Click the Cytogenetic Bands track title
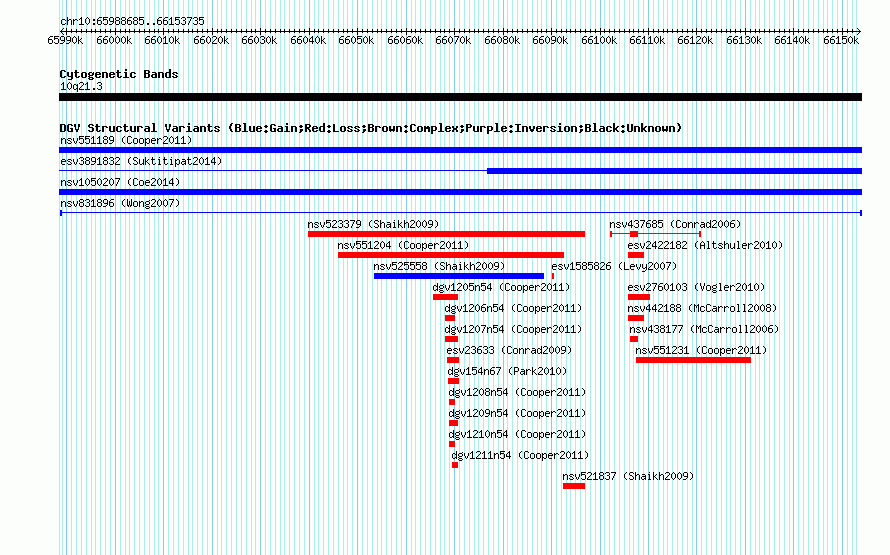 click(119, 74)
